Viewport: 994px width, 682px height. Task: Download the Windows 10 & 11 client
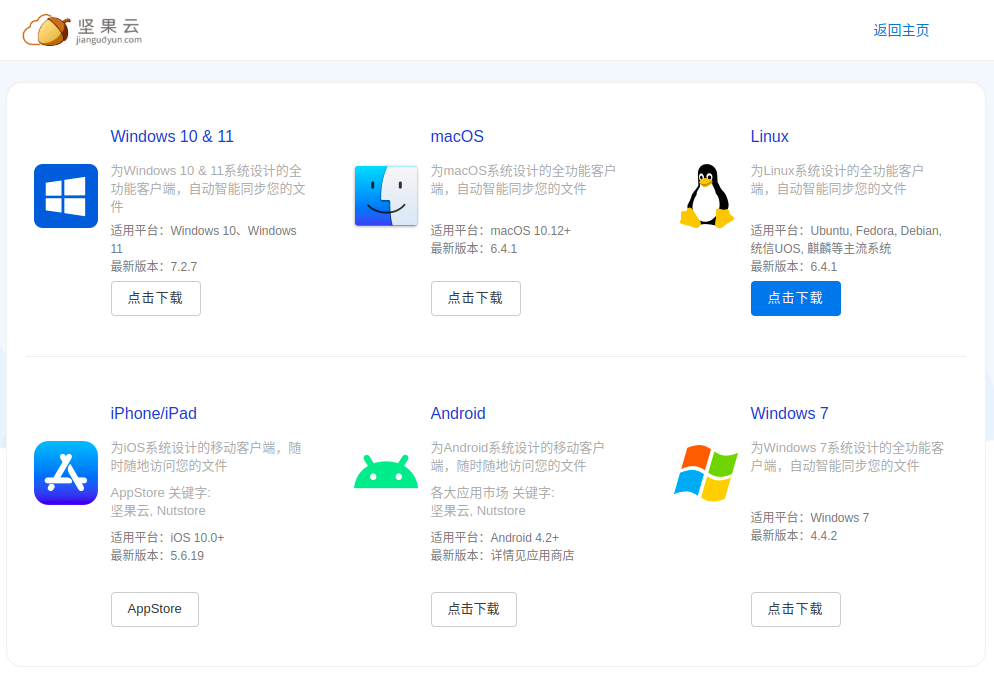click(x=155, y=298)
